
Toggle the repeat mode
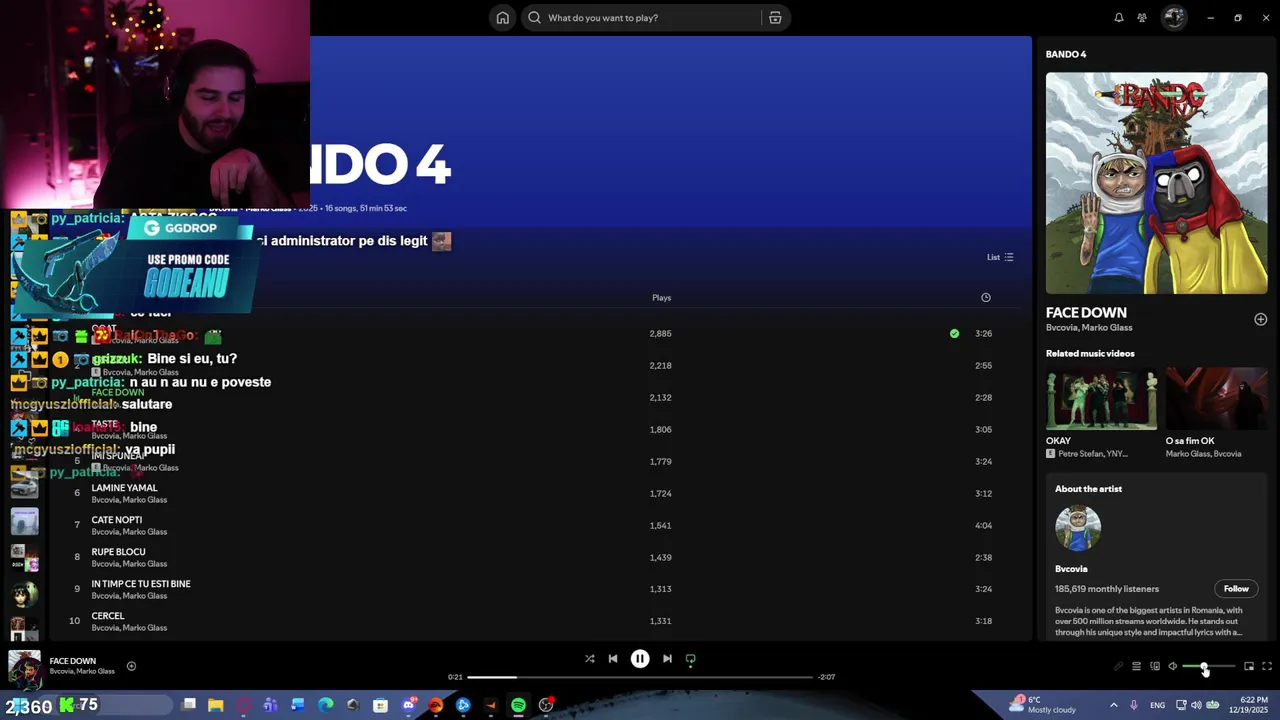(690, 659)
